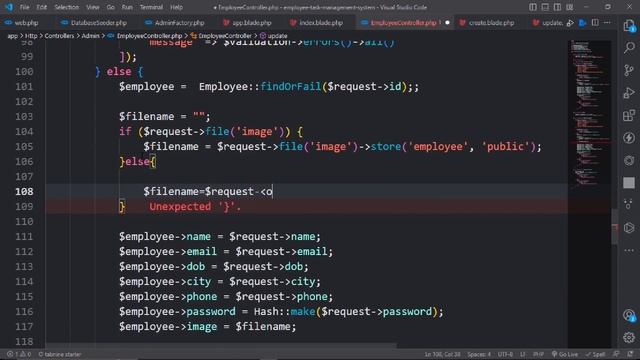Click the VS Code logo icon
Viewport: 640px width, 360px height.
9,7
